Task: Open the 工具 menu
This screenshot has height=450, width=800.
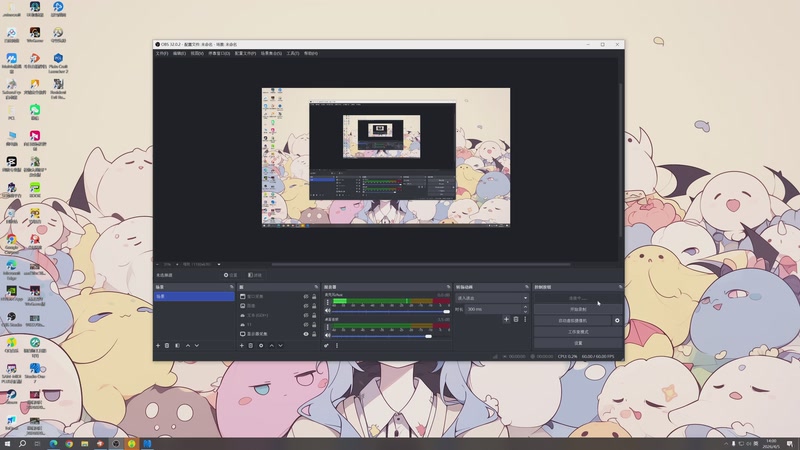Action: click(x=292, y=53)
